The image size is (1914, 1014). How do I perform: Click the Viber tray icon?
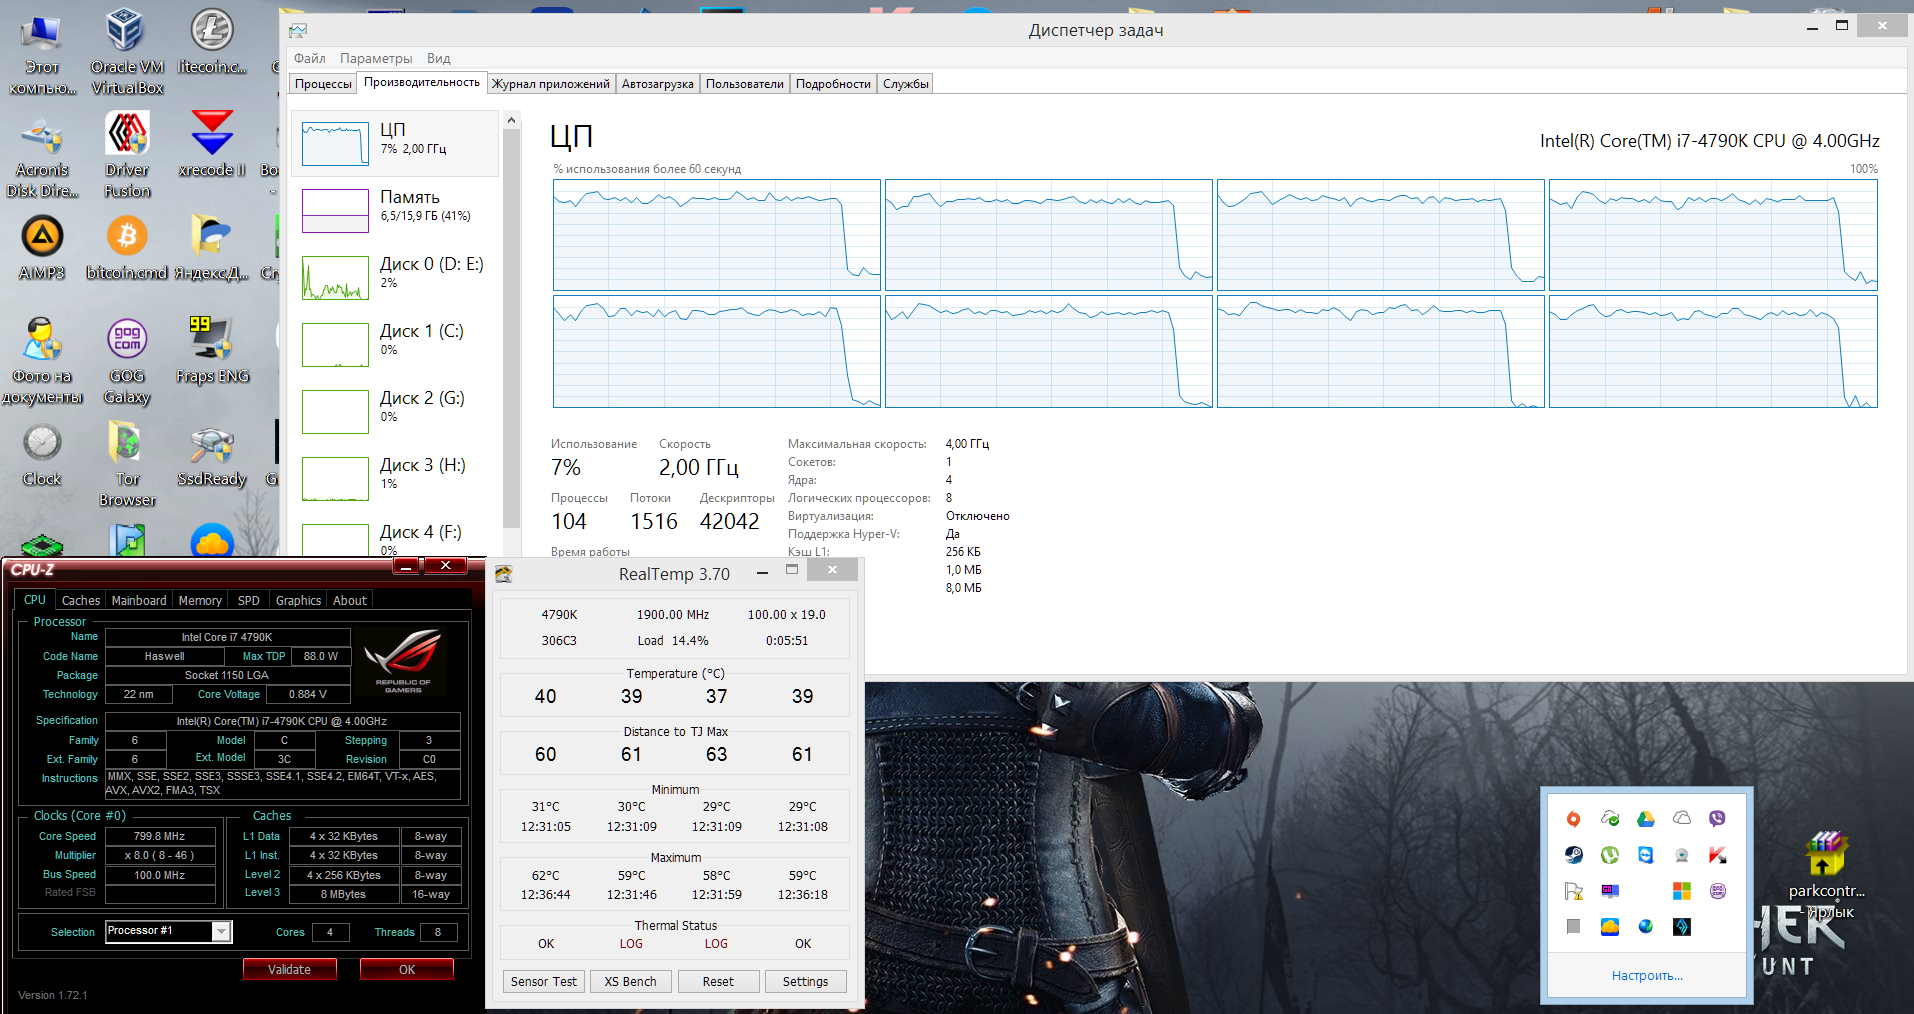click(x=1717, y=819)
